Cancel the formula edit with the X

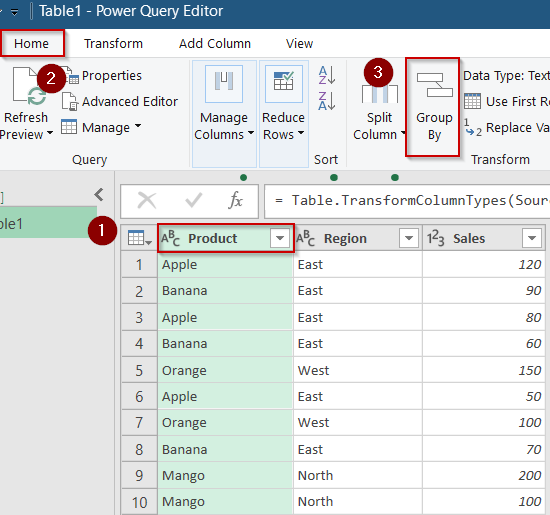[147, 201]
